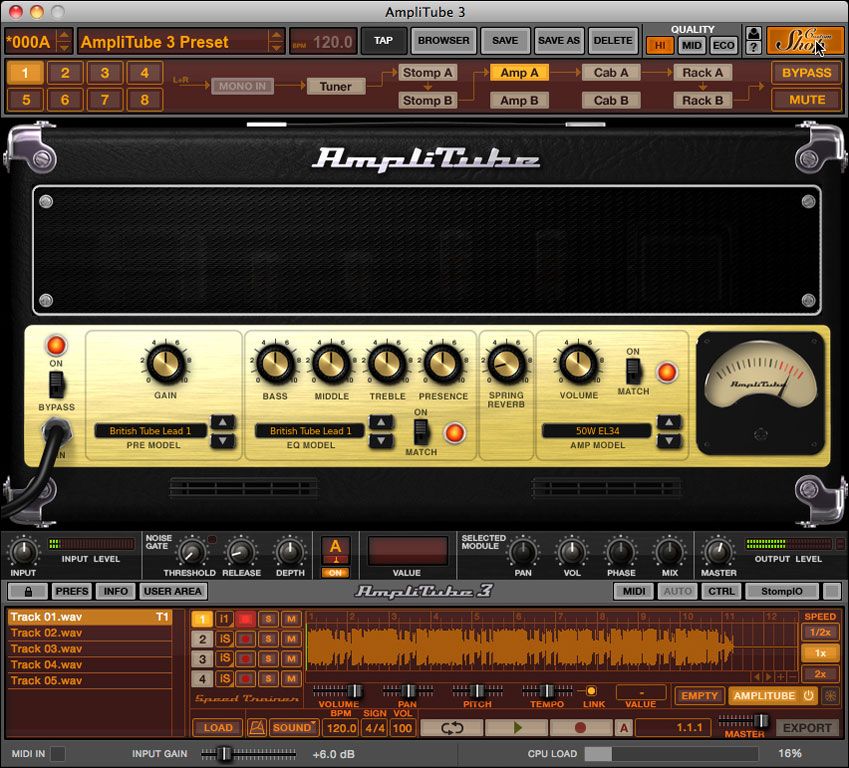Solo speed trainer track 4
This screenshot has height=768, width=849.
point(268,678)
